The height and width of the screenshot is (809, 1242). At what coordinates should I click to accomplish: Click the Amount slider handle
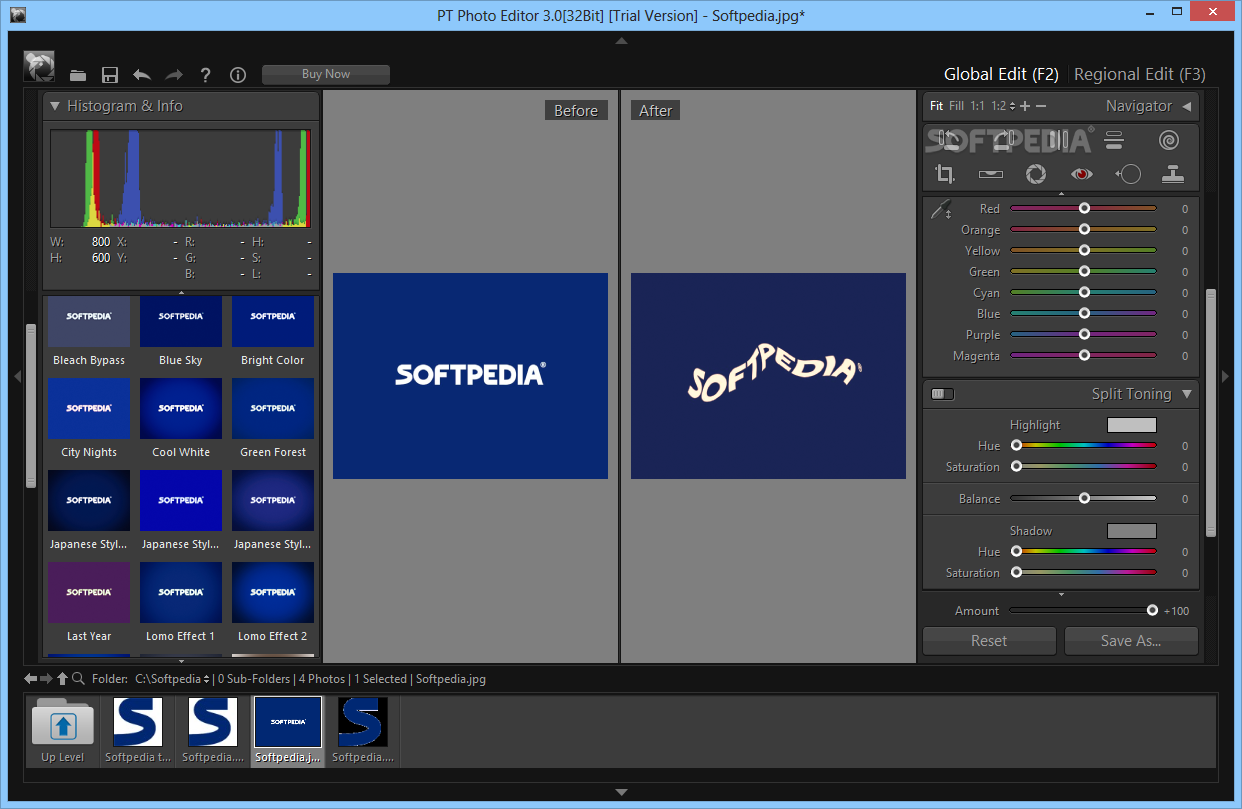[x=1152, y=610]
